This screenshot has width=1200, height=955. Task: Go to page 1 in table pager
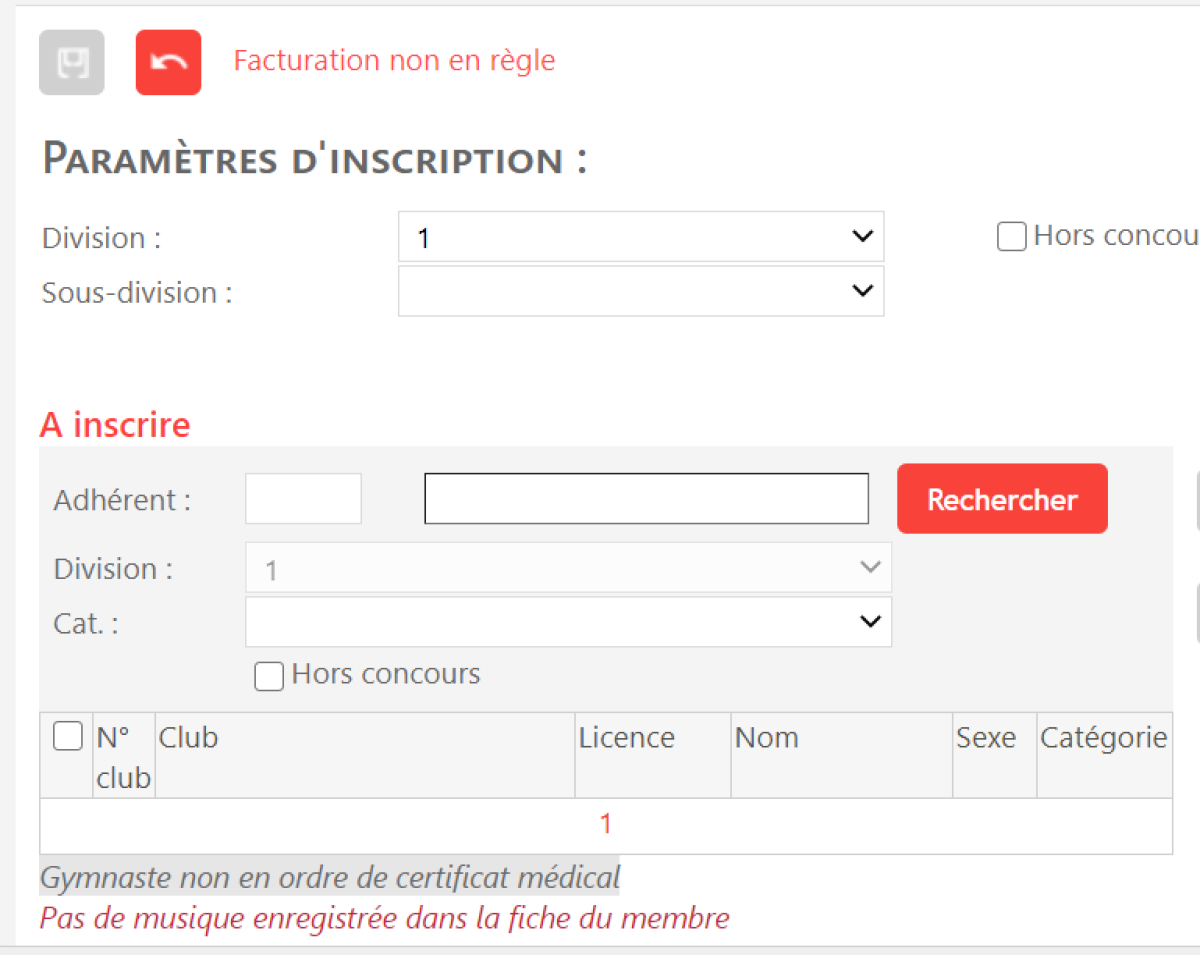pos(605,825)
